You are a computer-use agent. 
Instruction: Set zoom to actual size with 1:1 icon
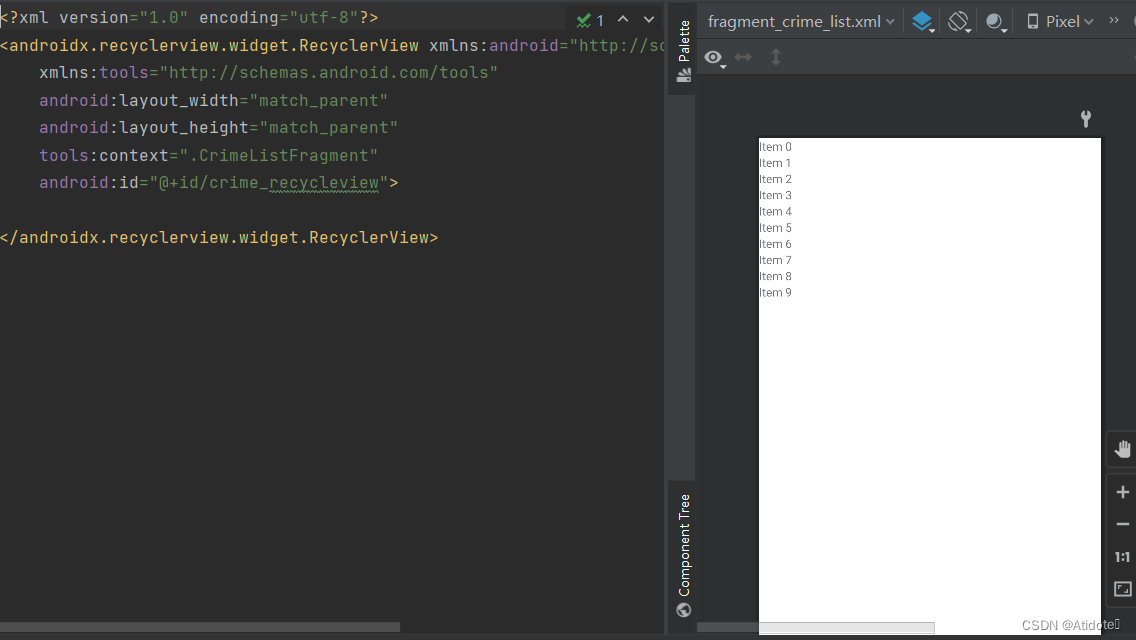click(1121, 557)
